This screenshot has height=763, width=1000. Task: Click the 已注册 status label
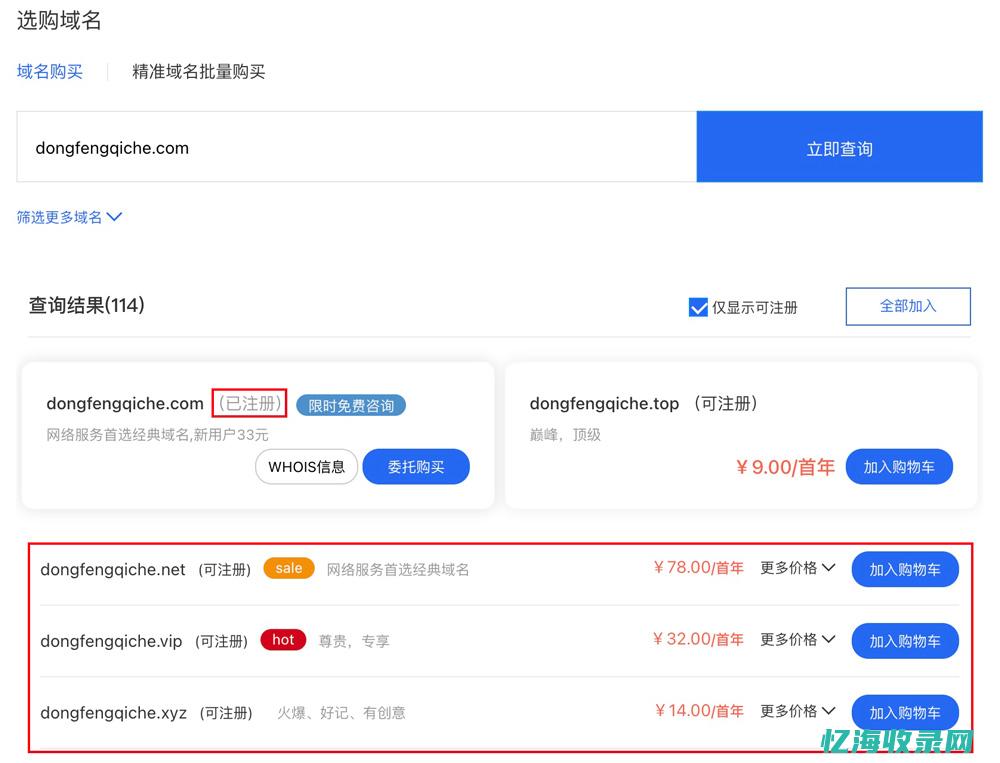249,403
